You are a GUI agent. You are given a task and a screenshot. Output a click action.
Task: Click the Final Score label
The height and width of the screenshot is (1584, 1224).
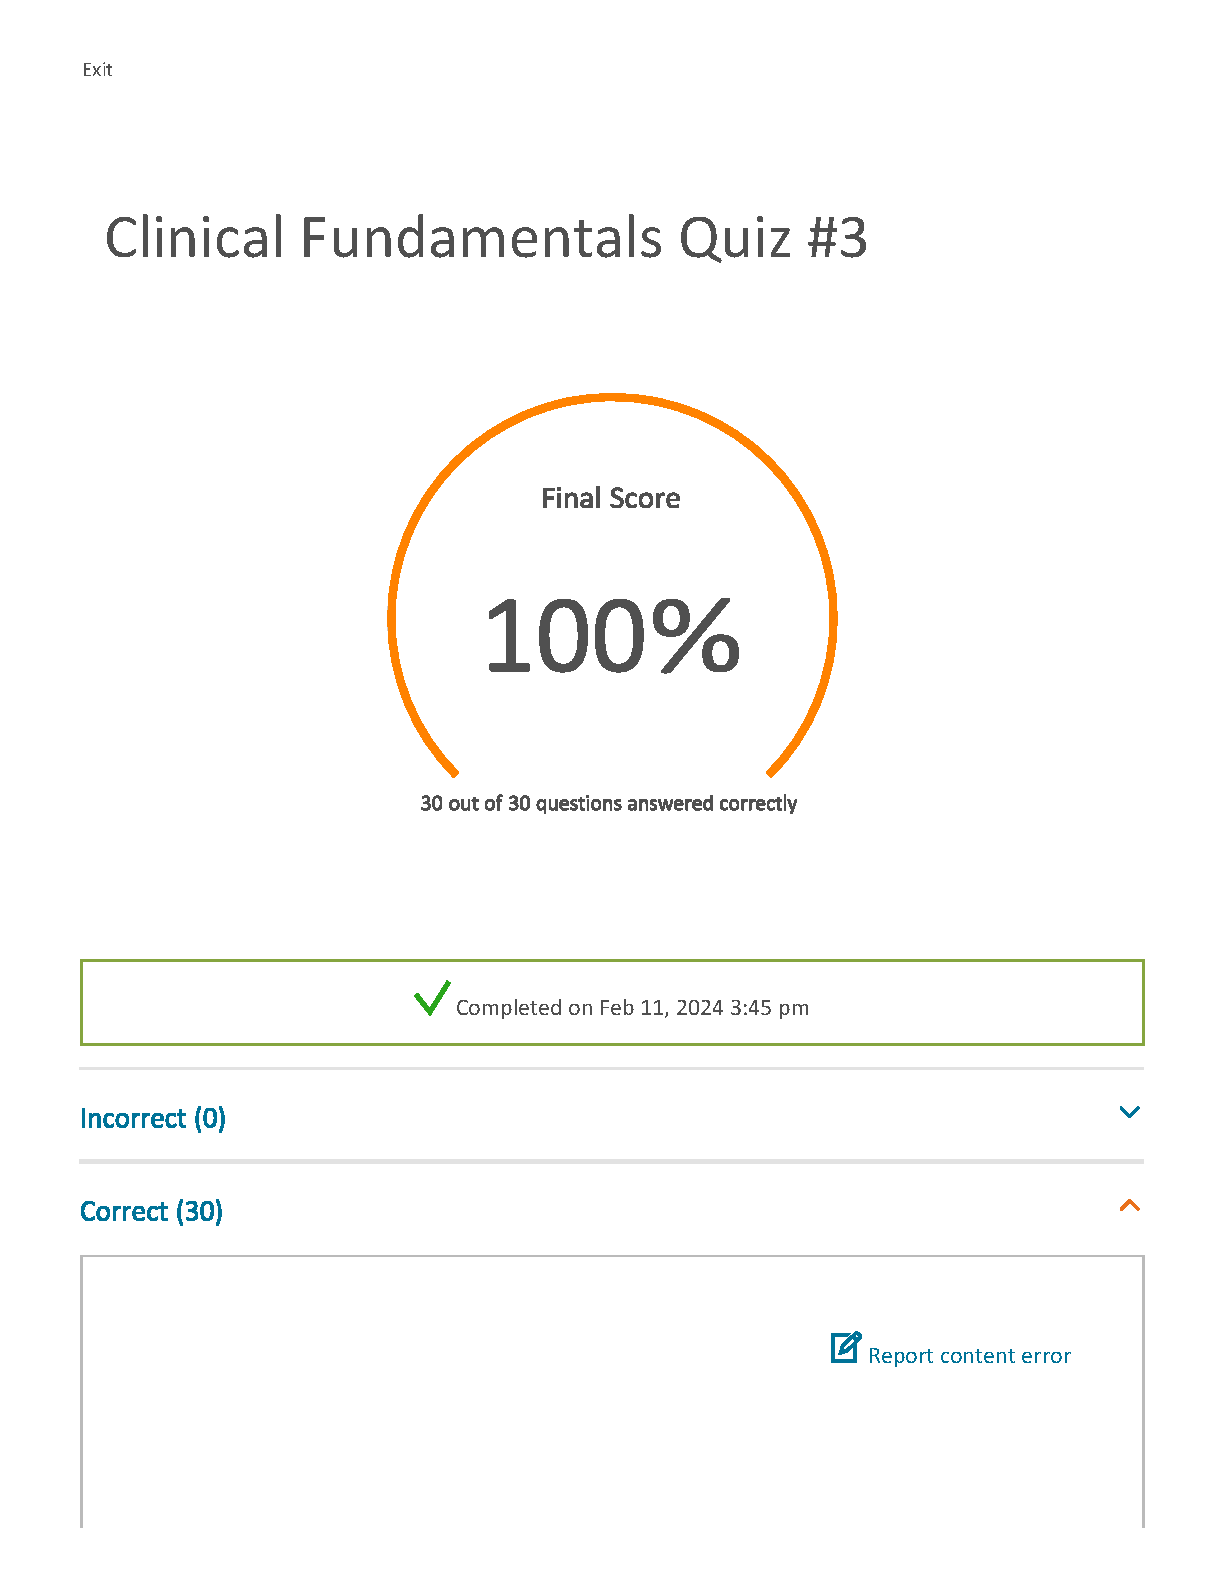pyautogui.click(x=611, y=498)
